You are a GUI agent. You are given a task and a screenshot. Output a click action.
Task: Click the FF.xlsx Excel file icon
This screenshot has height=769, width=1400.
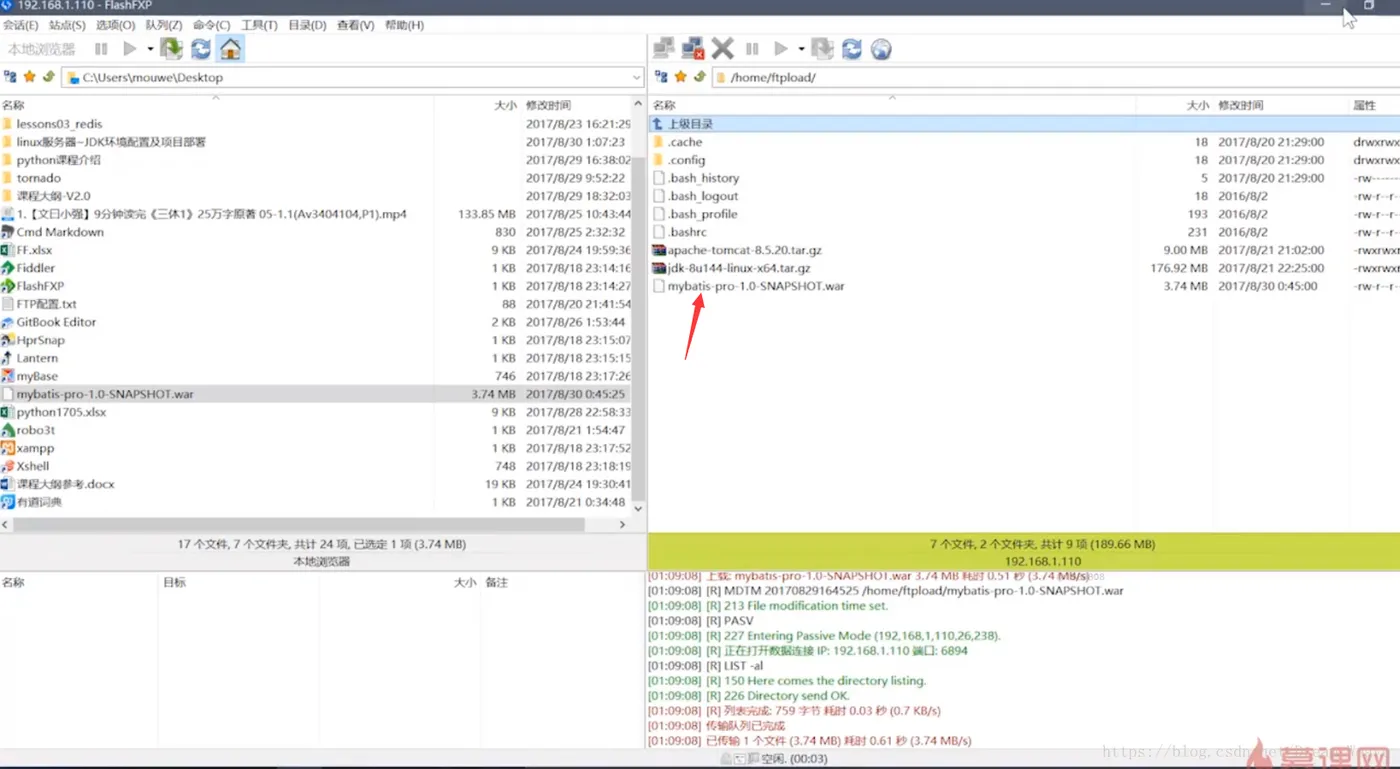tap(8, 250)
